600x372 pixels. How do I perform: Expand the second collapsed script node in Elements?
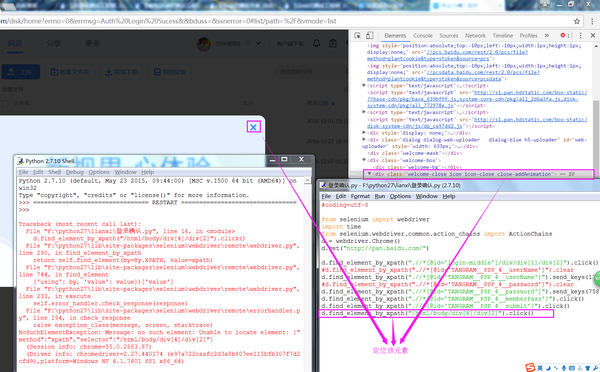[364, 112]
